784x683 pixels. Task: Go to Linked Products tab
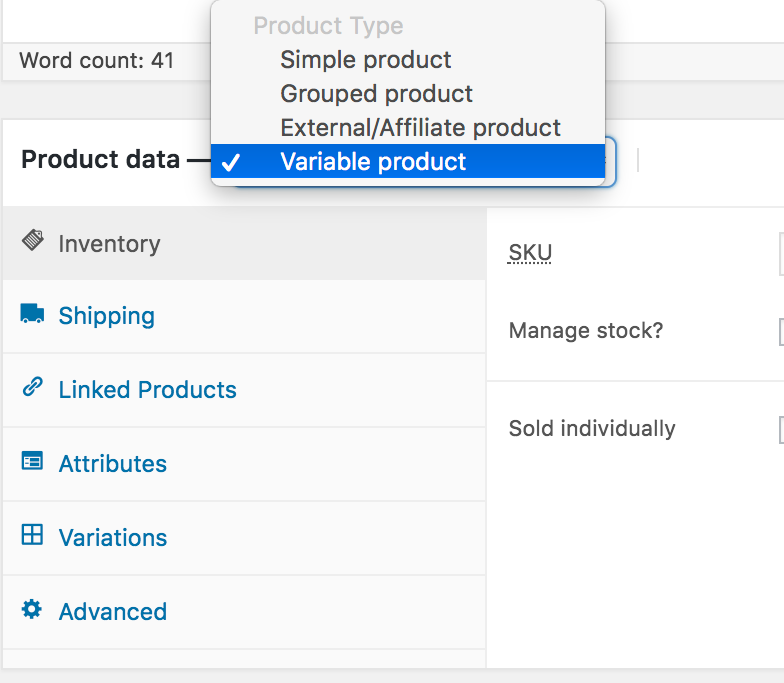point(244,390)
